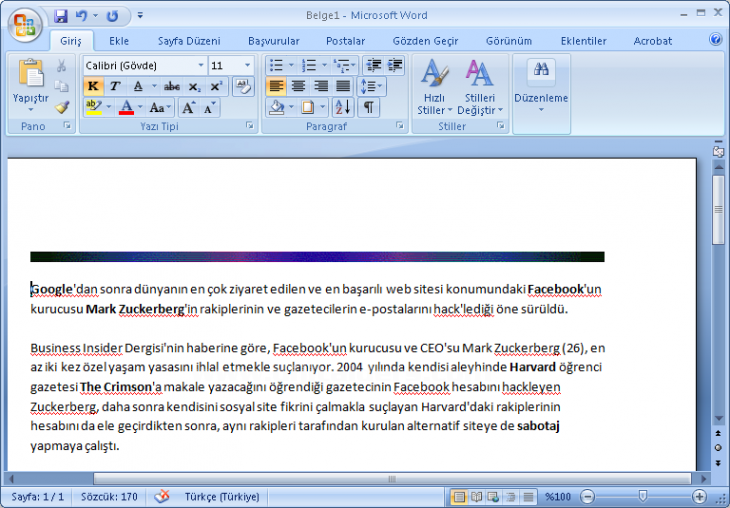Open highlight color dropdown arrow
This screenshot has height=508, width=730.
click(109, 108)
